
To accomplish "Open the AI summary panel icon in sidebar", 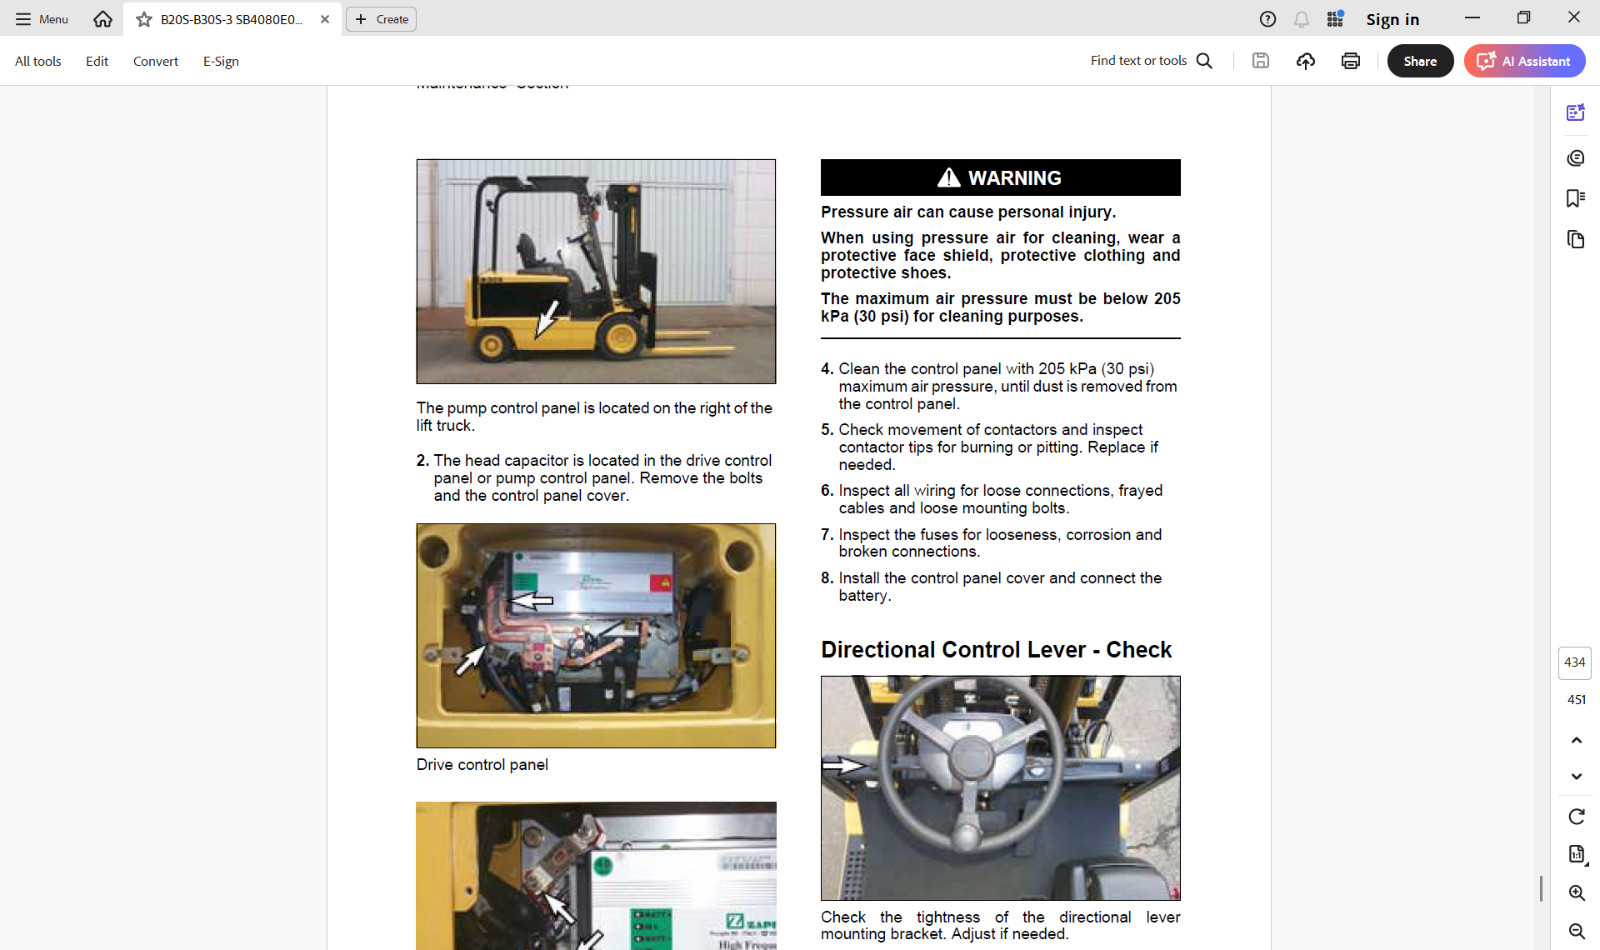I will (1576, 113).
